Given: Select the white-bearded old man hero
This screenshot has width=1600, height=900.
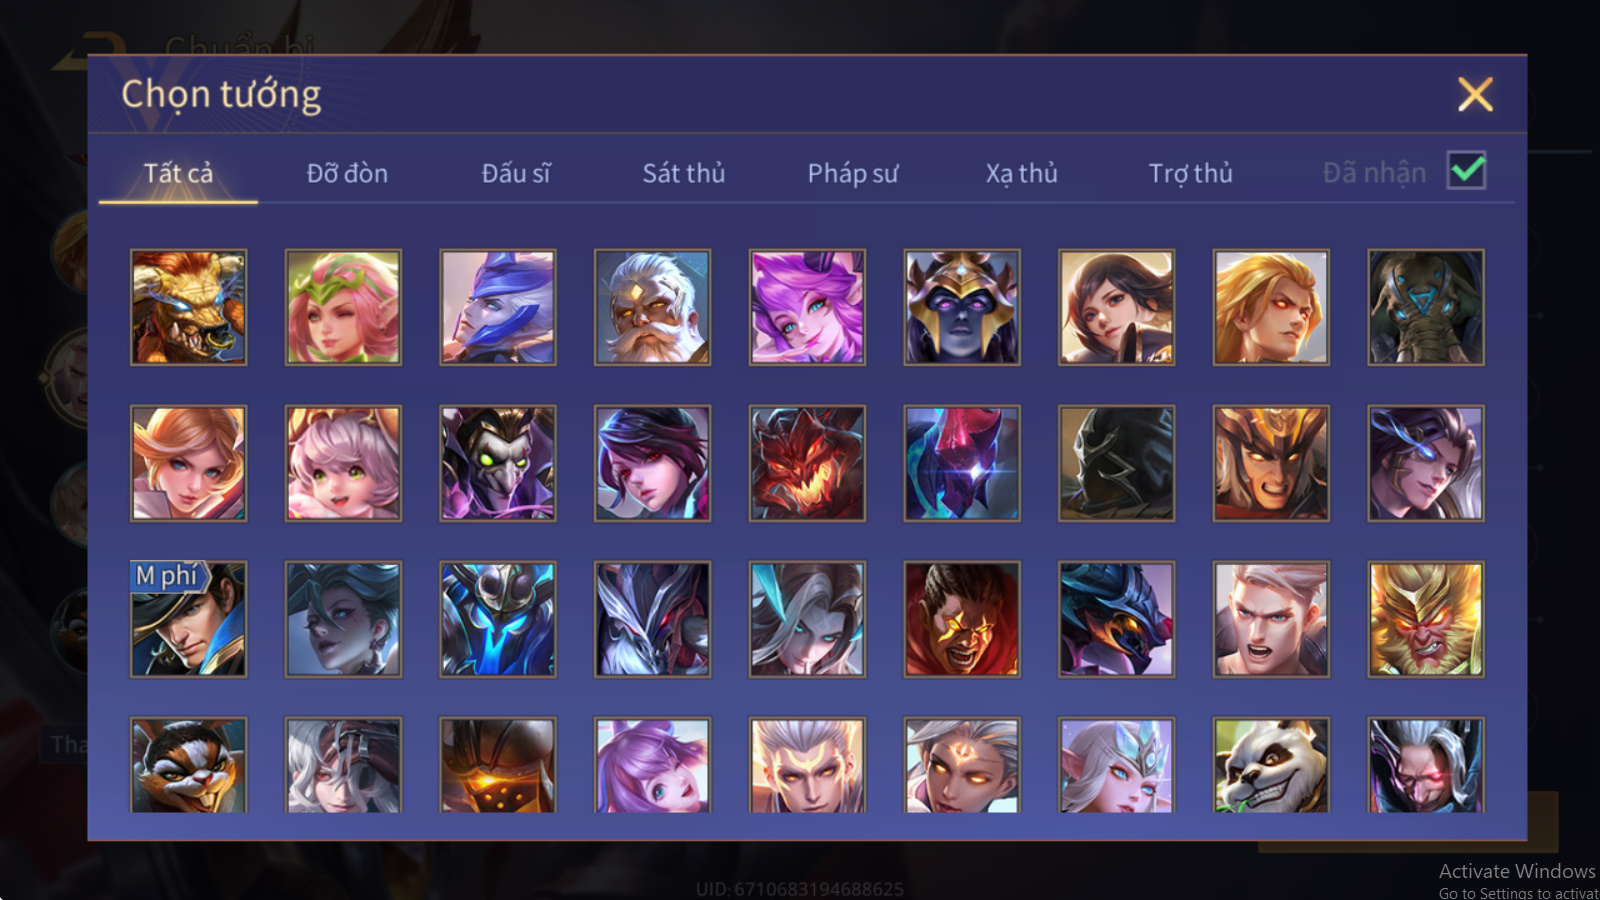Looking at the screenshot, I should (652, 307).
